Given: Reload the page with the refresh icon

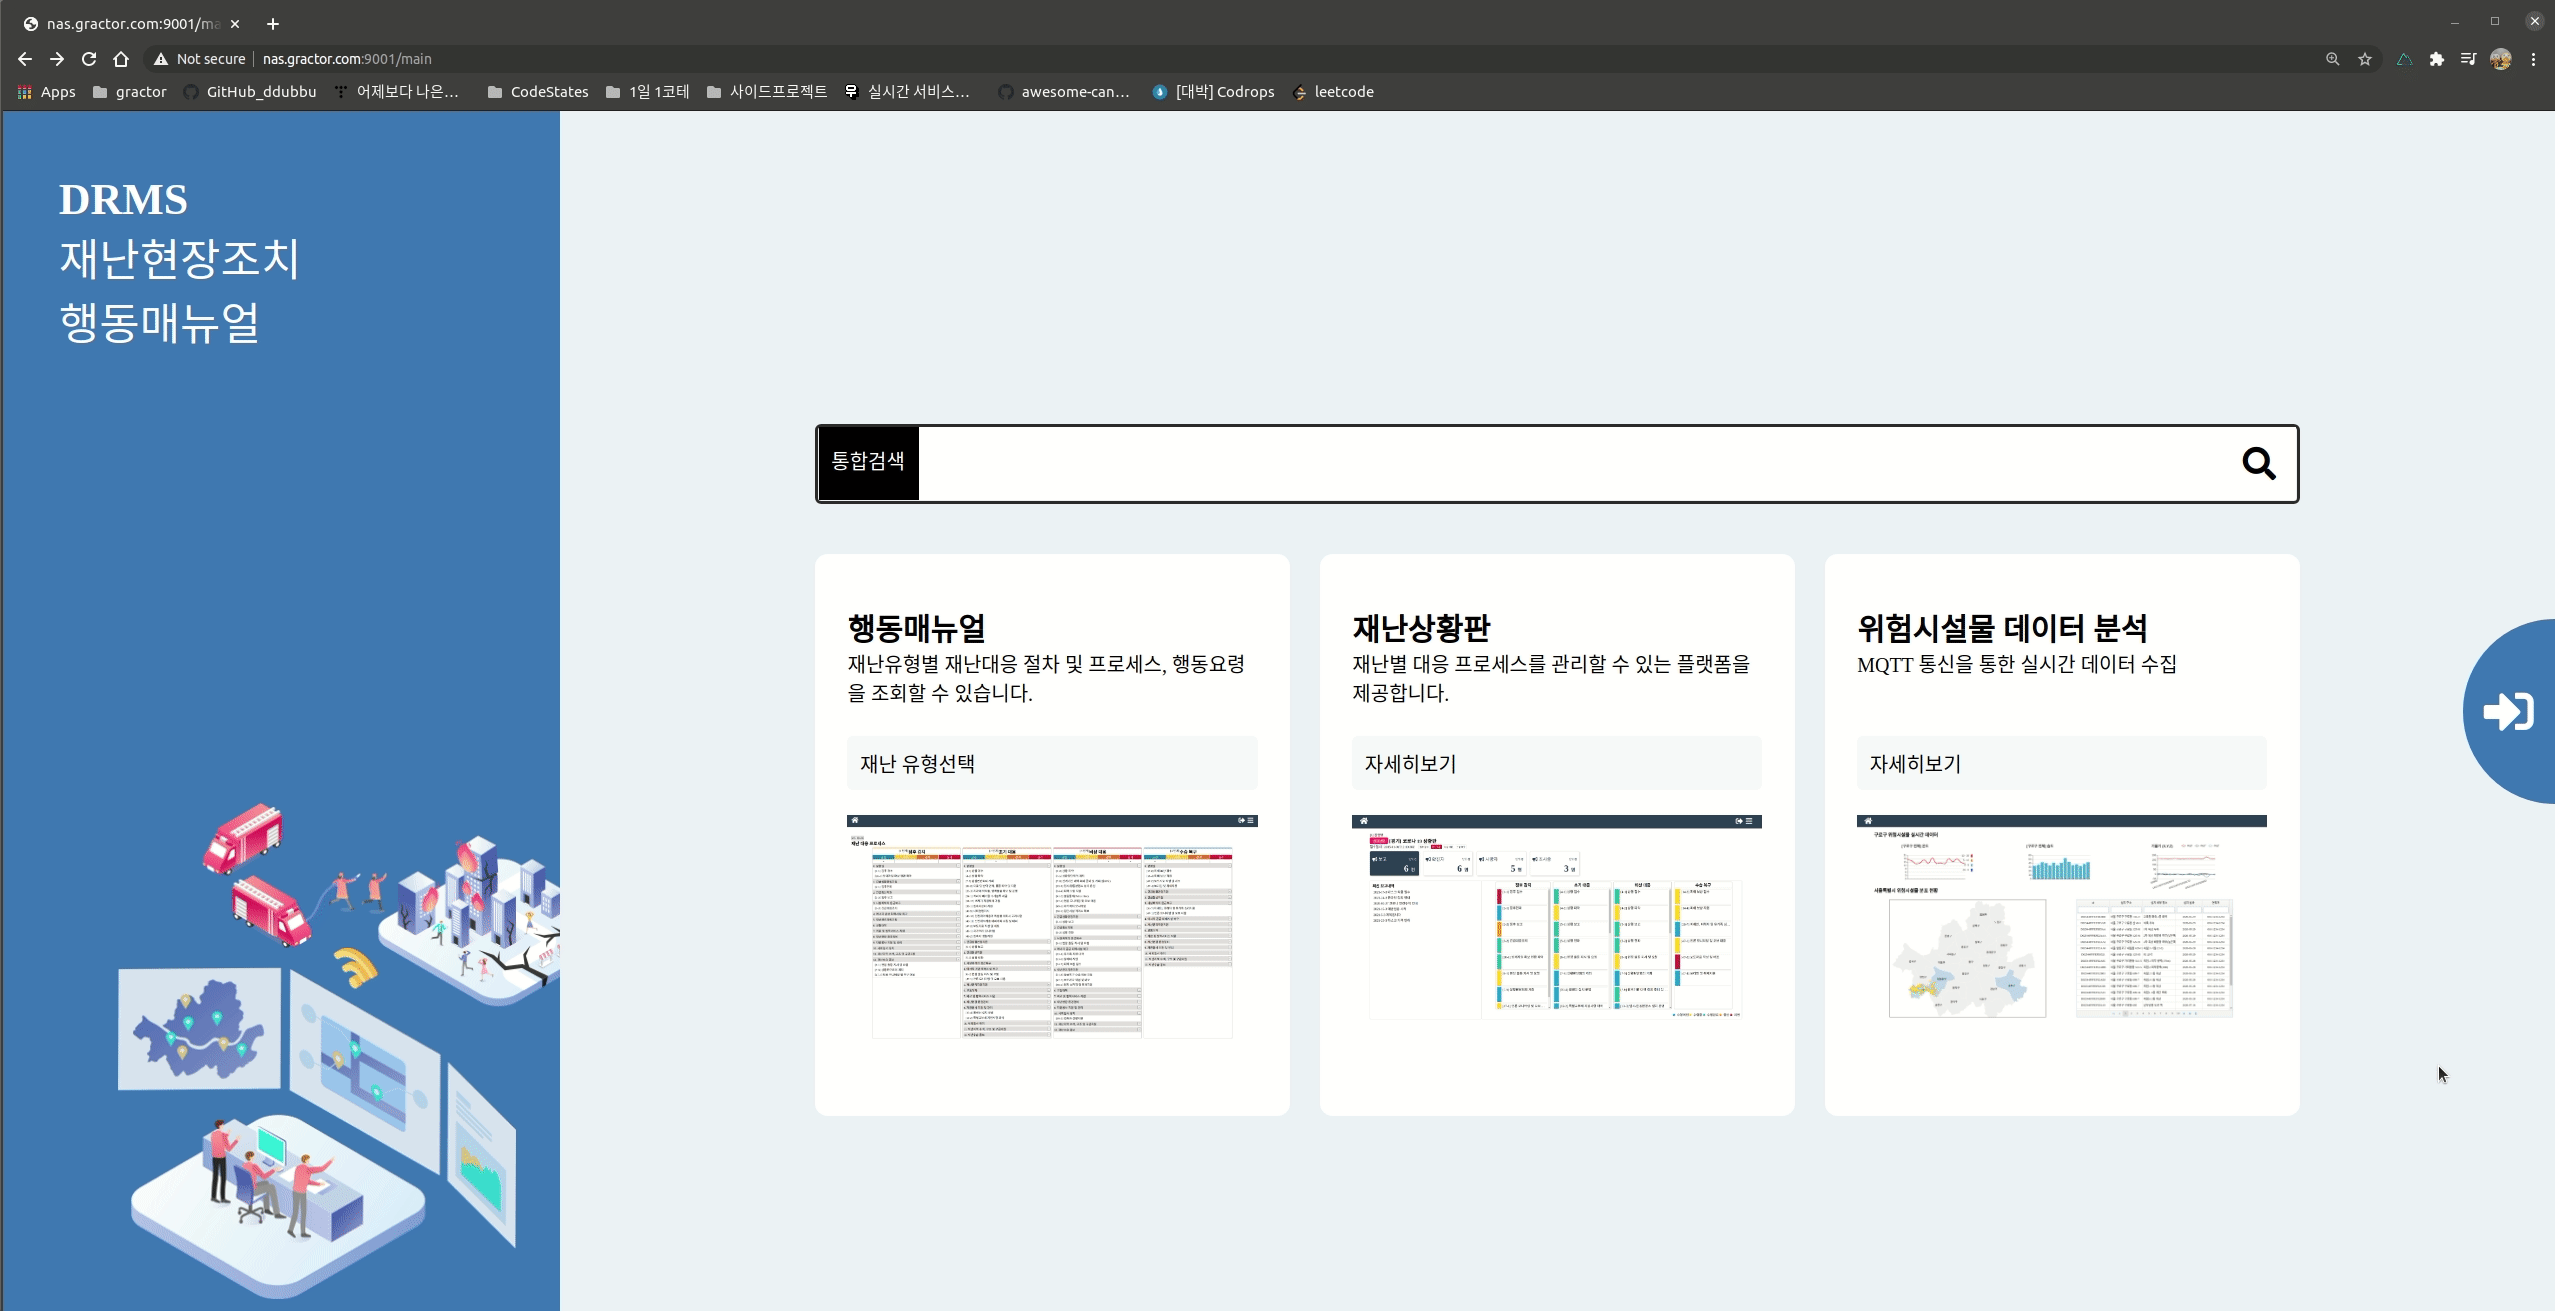Looking at the screenshot, I should [89, 59].
